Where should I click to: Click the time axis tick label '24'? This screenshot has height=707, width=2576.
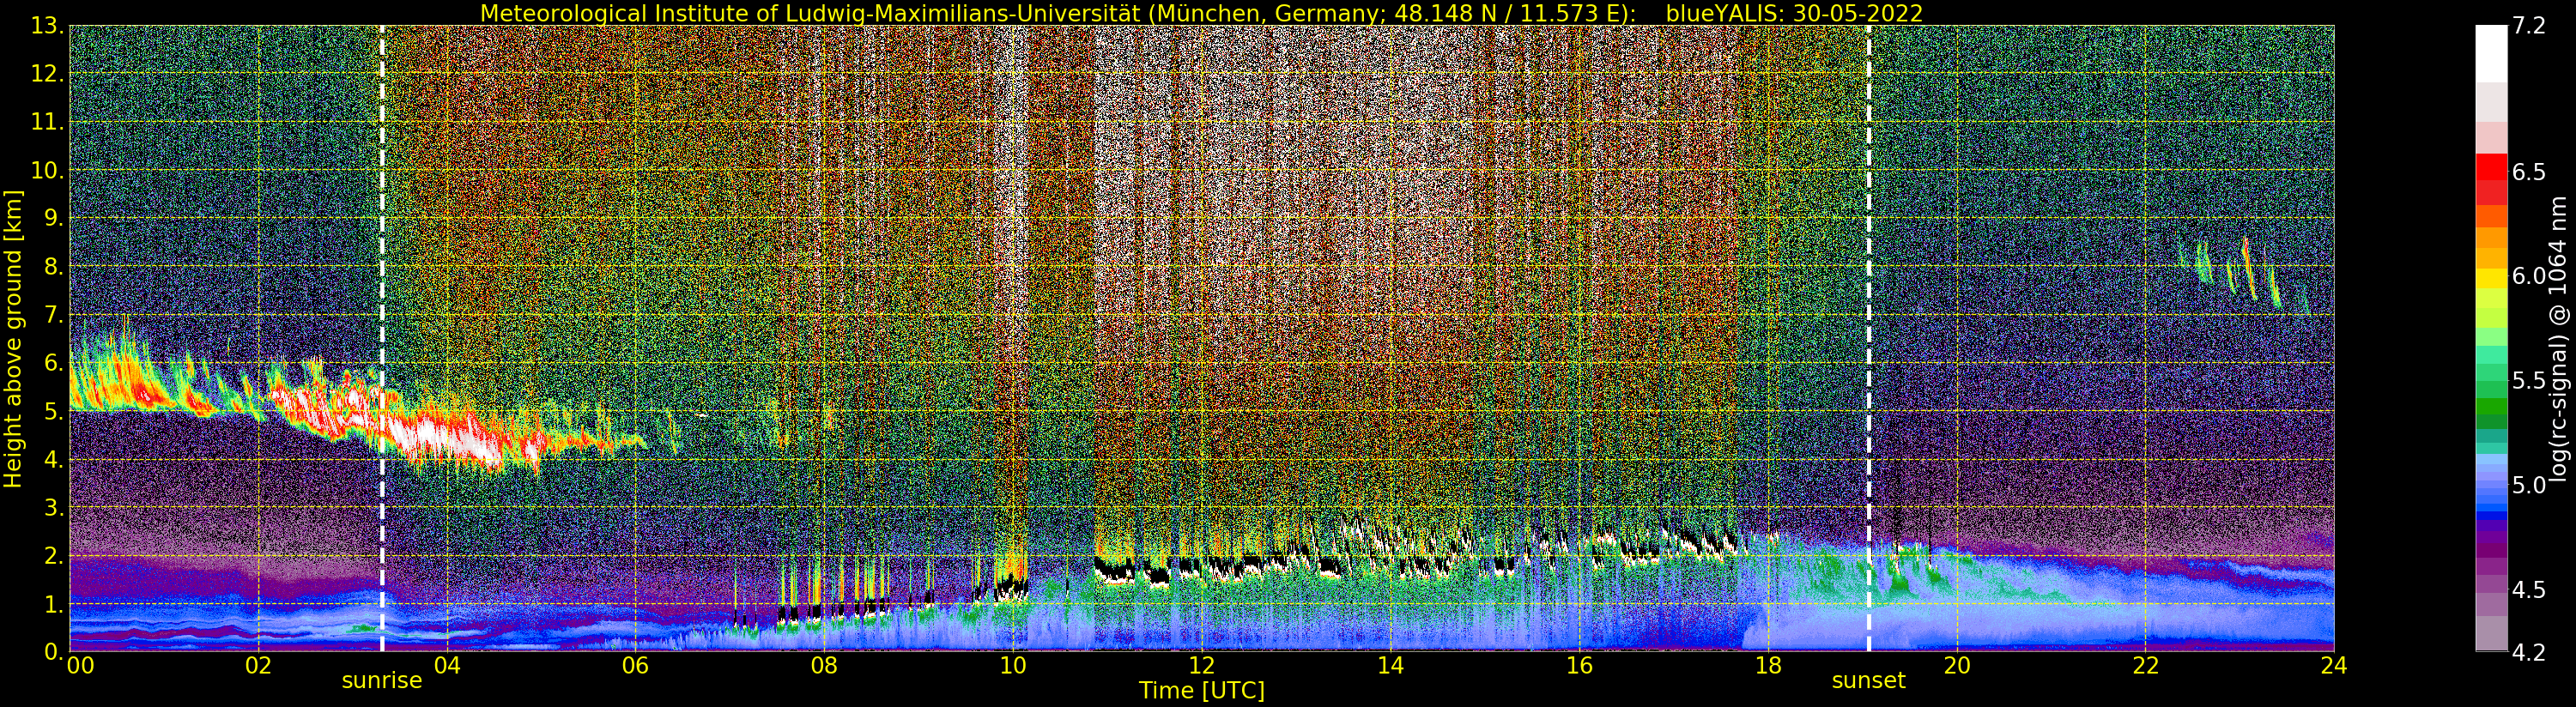2334,666
